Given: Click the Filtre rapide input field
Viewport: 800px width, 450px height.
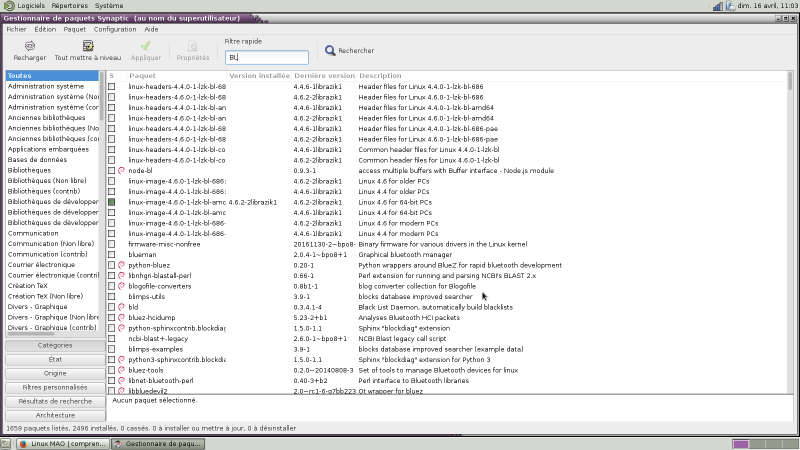Looking at the screenshot, I should (x=267, y=57).
